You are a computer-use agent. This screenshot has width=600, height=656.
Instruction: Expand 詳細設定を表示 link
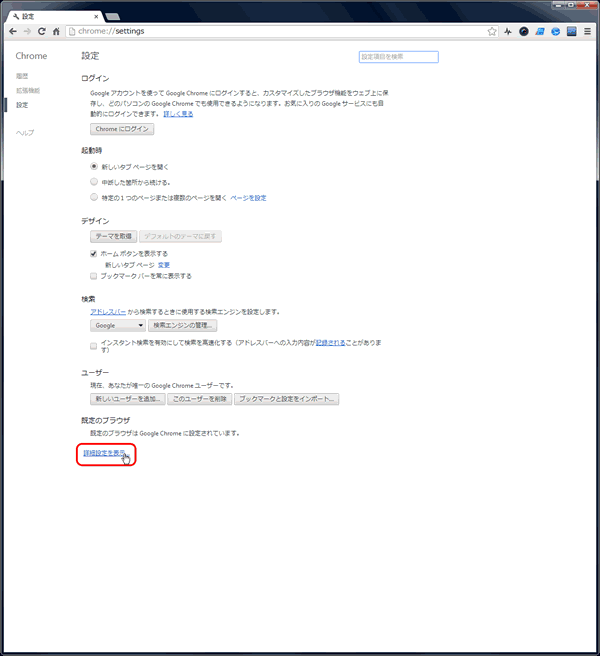105,453
